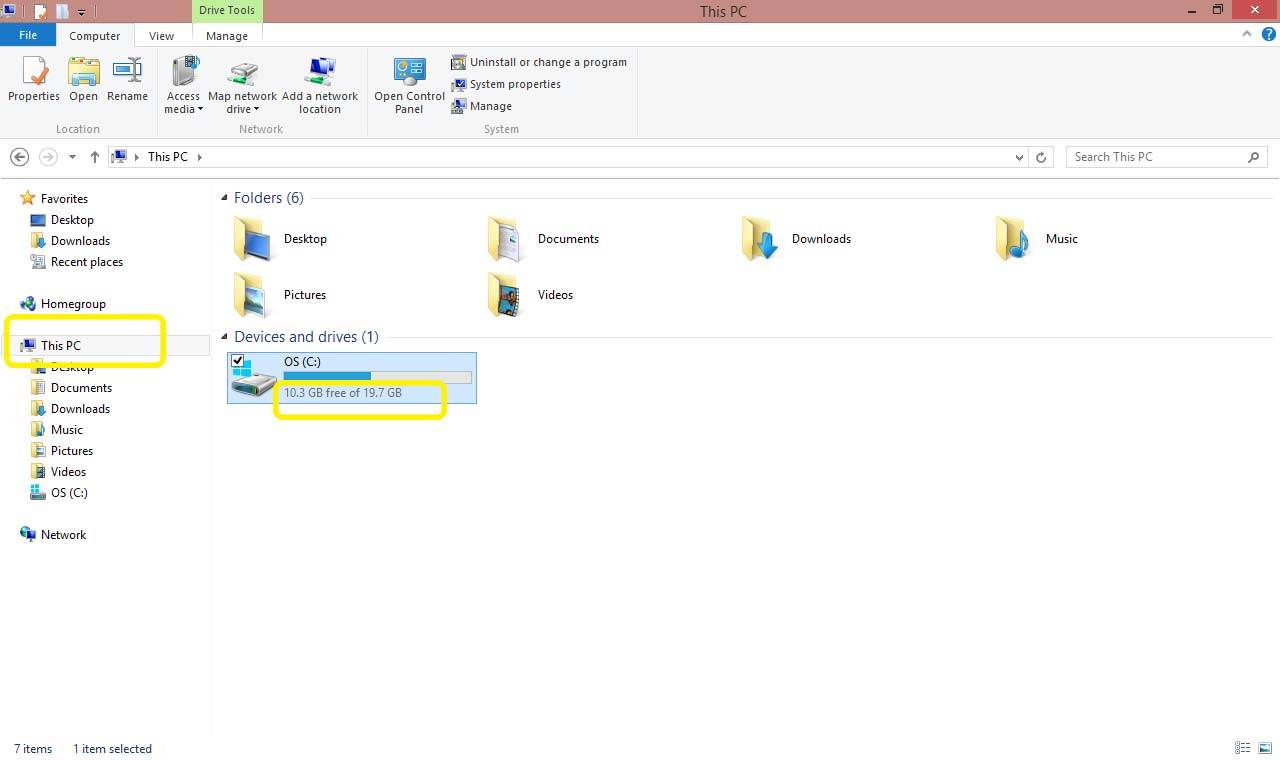Image resolution: width=1280 pixels, height=760 pixels.
Task: Click the OS (C:) drive icon
Action: (254, 380)
